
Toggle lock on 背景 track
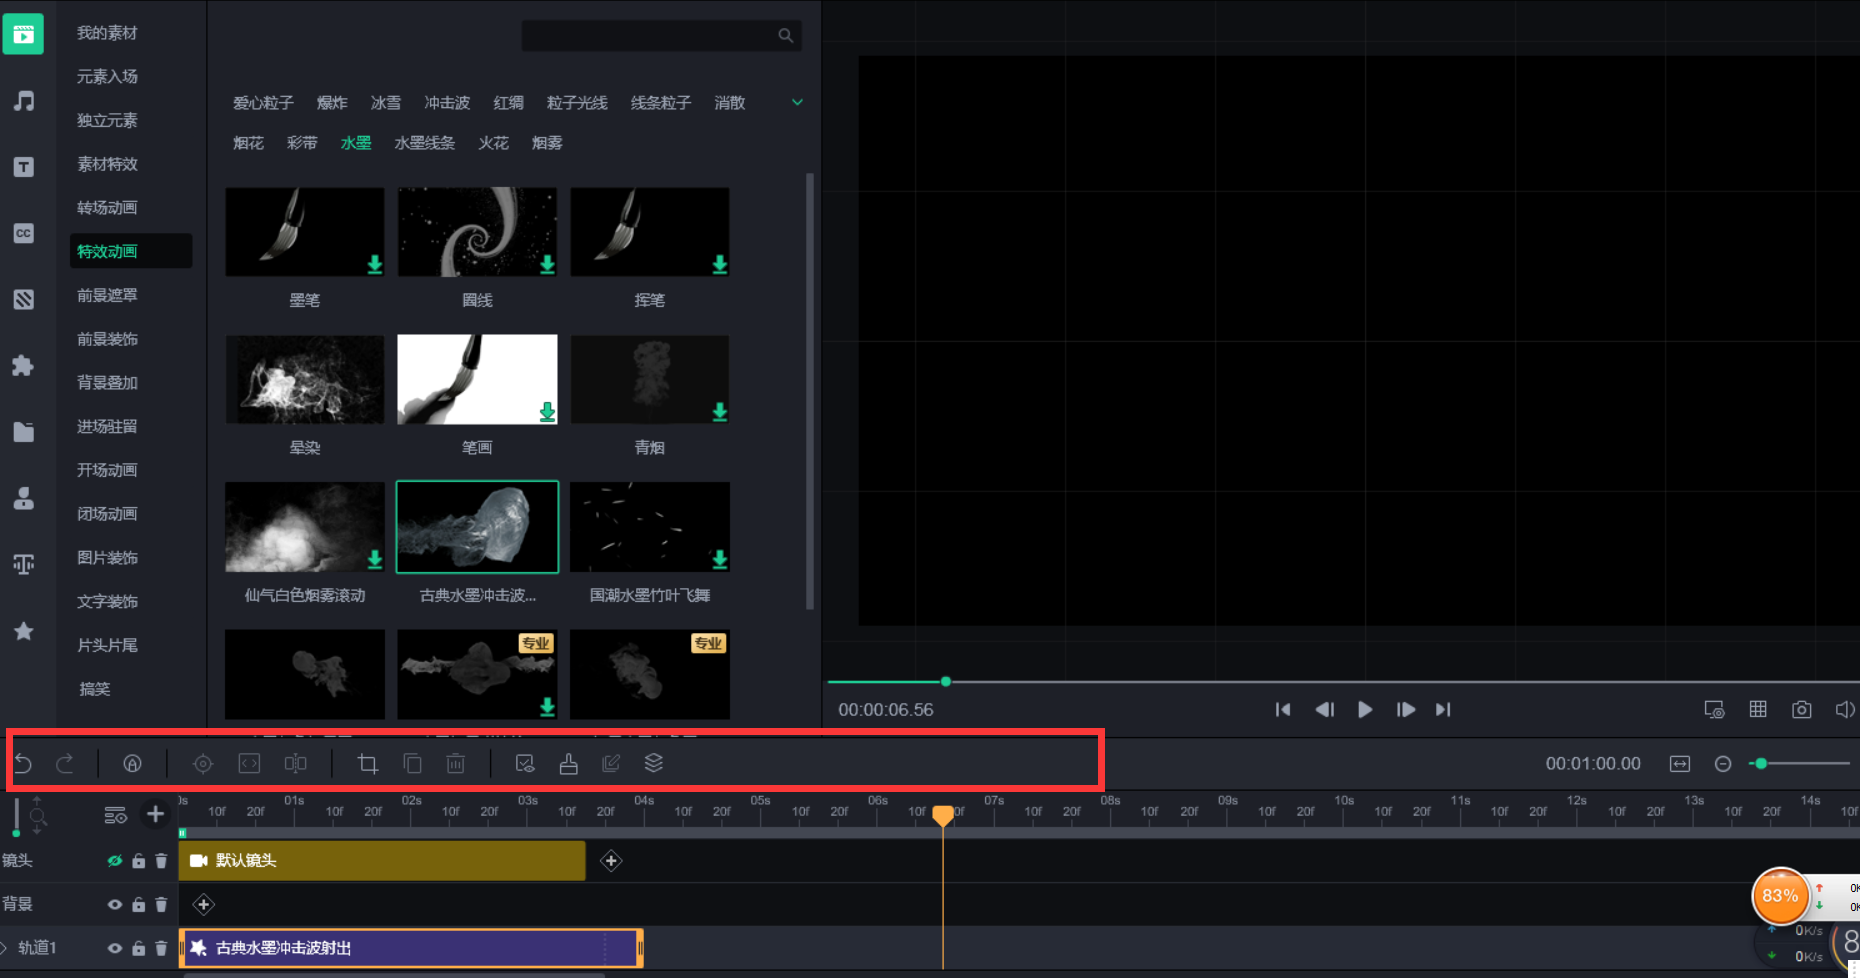click(139, 905)
